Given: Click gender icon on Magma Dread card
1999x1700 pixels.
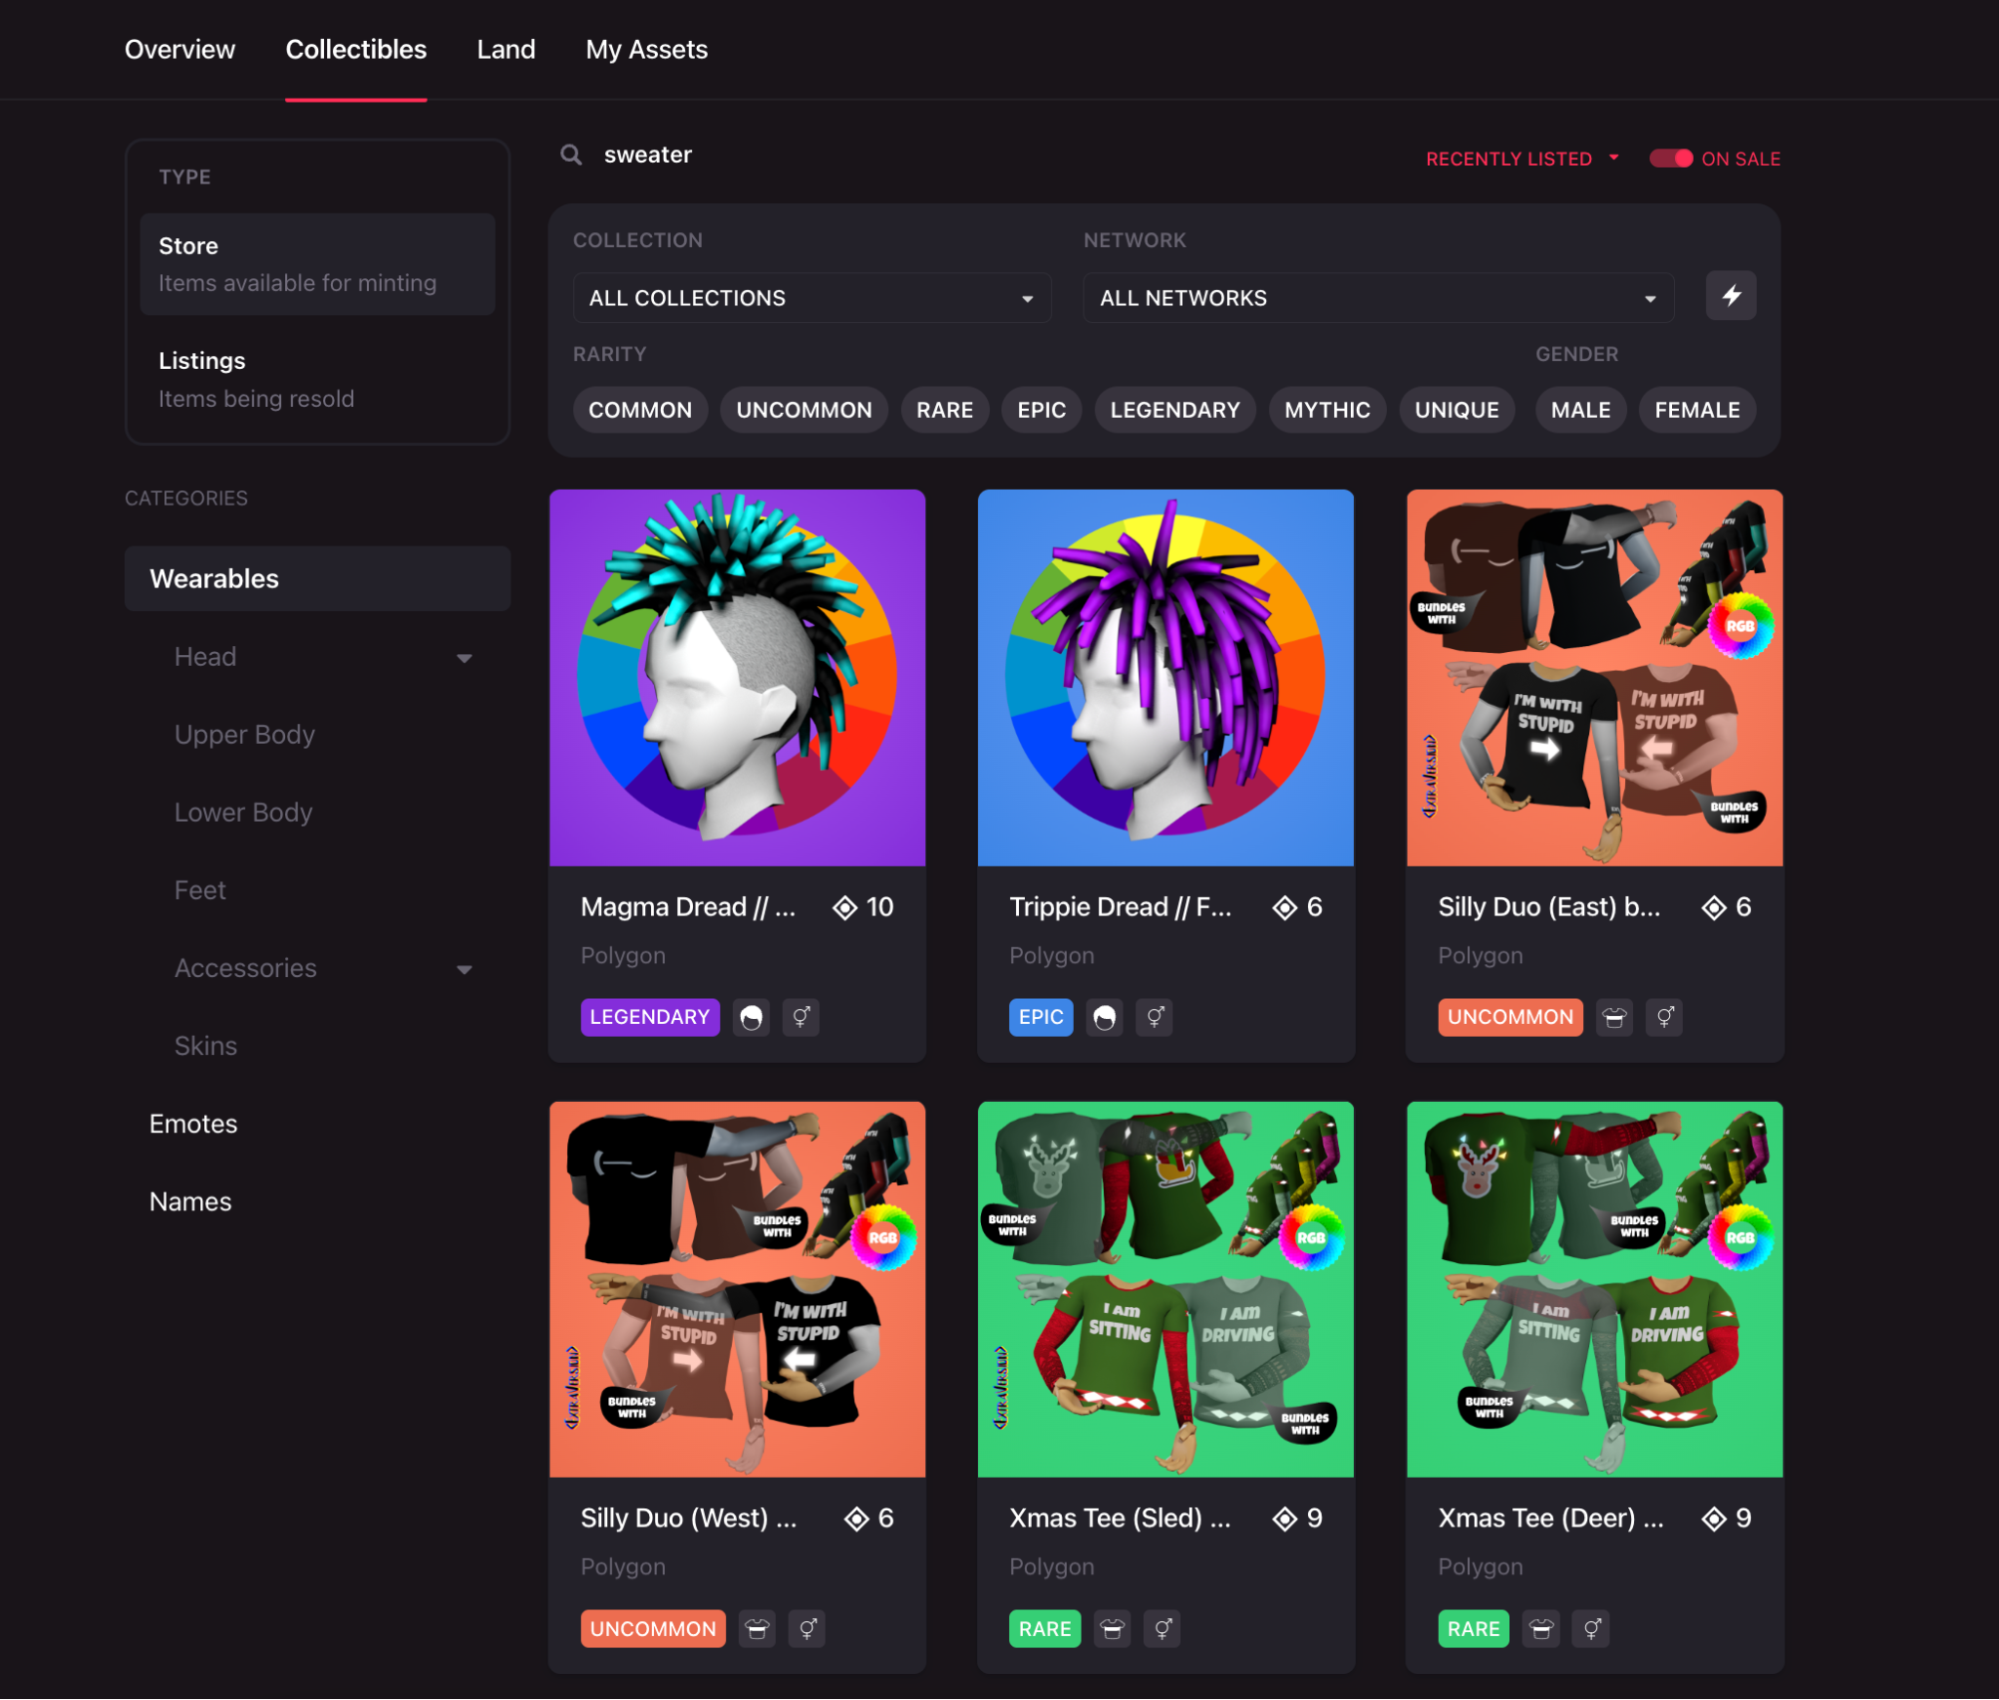Looking at the screenshot, I should (x=801, y=1017).
